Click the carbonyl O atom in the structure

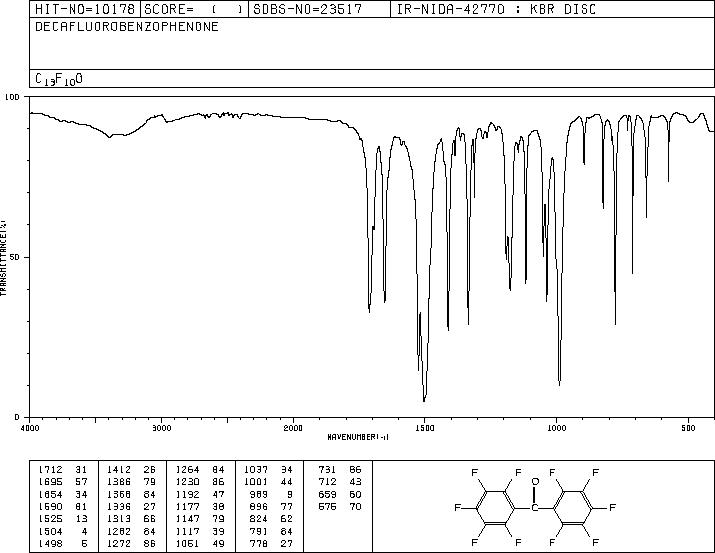pos(535,481)
